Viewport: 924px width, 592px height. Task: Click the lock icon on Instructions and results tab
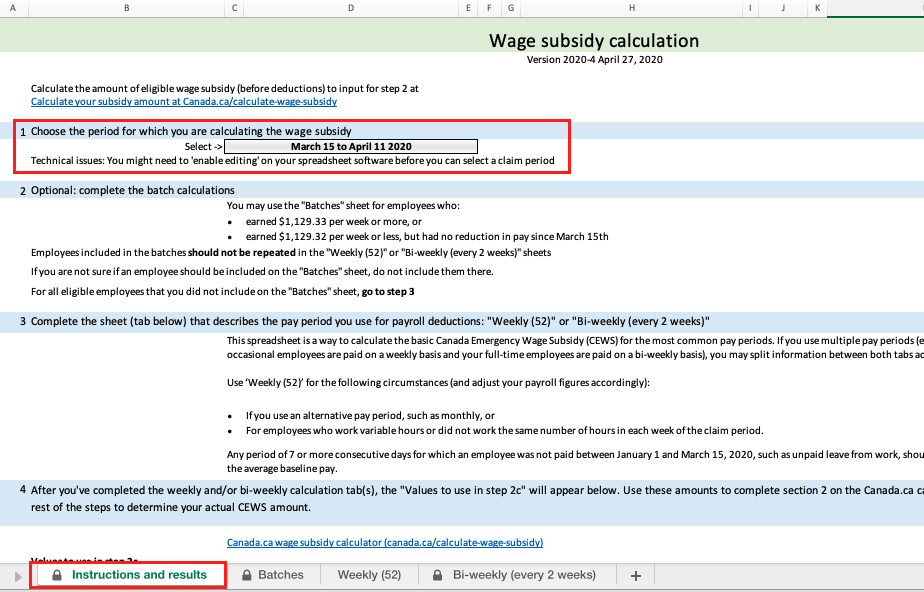point(57,574)
